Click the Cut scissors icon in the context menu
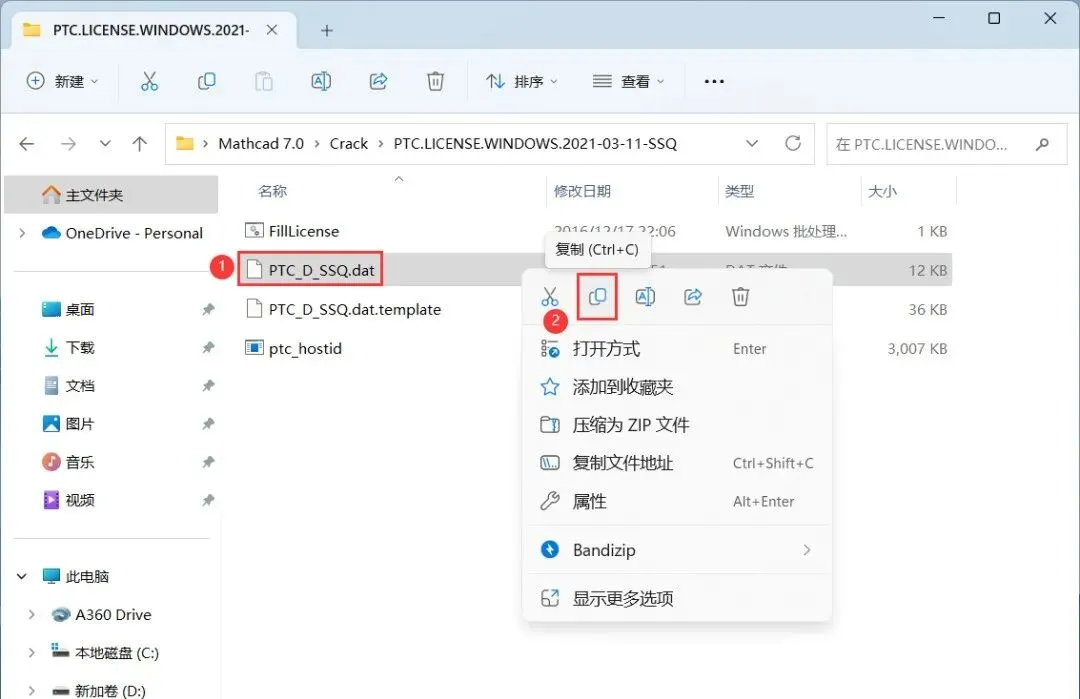The image size is (1080, 699). point(550,297)
